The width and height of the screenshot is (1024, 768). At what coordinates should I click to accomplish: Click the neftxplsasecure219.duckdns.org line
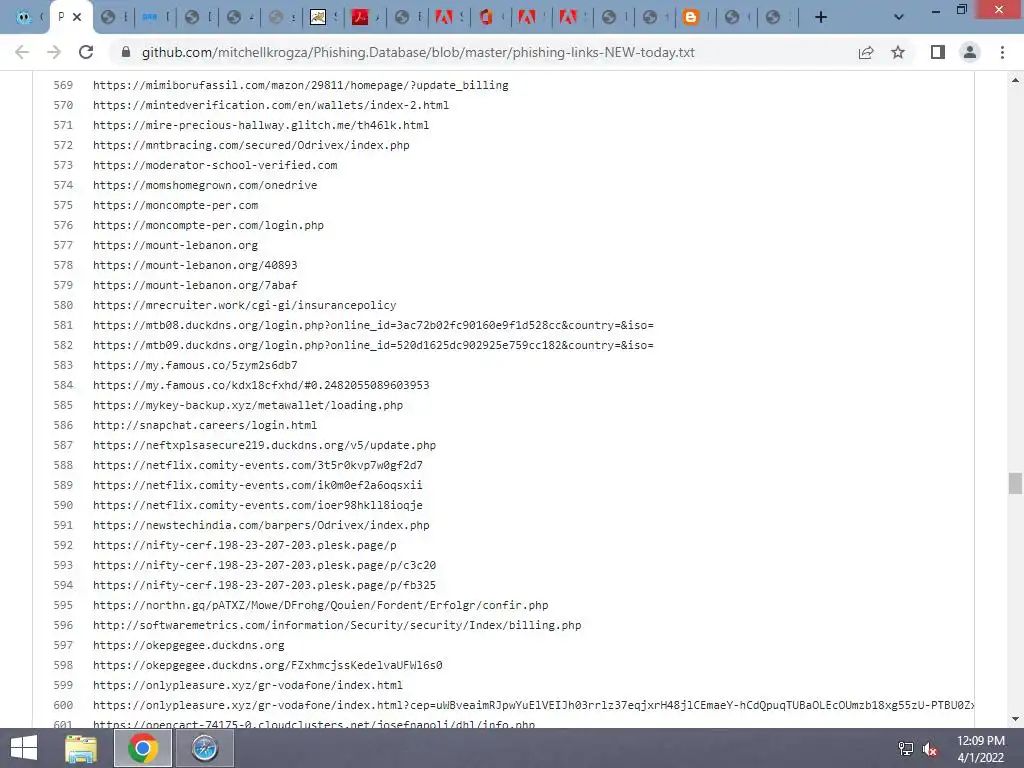(x=264, y=445)
